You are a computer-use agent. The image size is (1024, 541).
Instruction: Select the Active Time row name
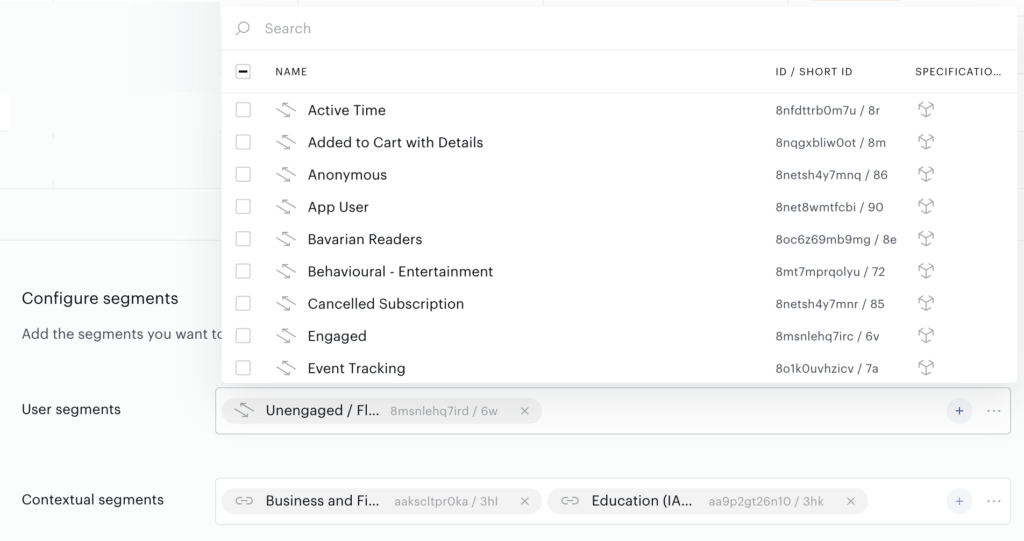click(x=347, y=110)
